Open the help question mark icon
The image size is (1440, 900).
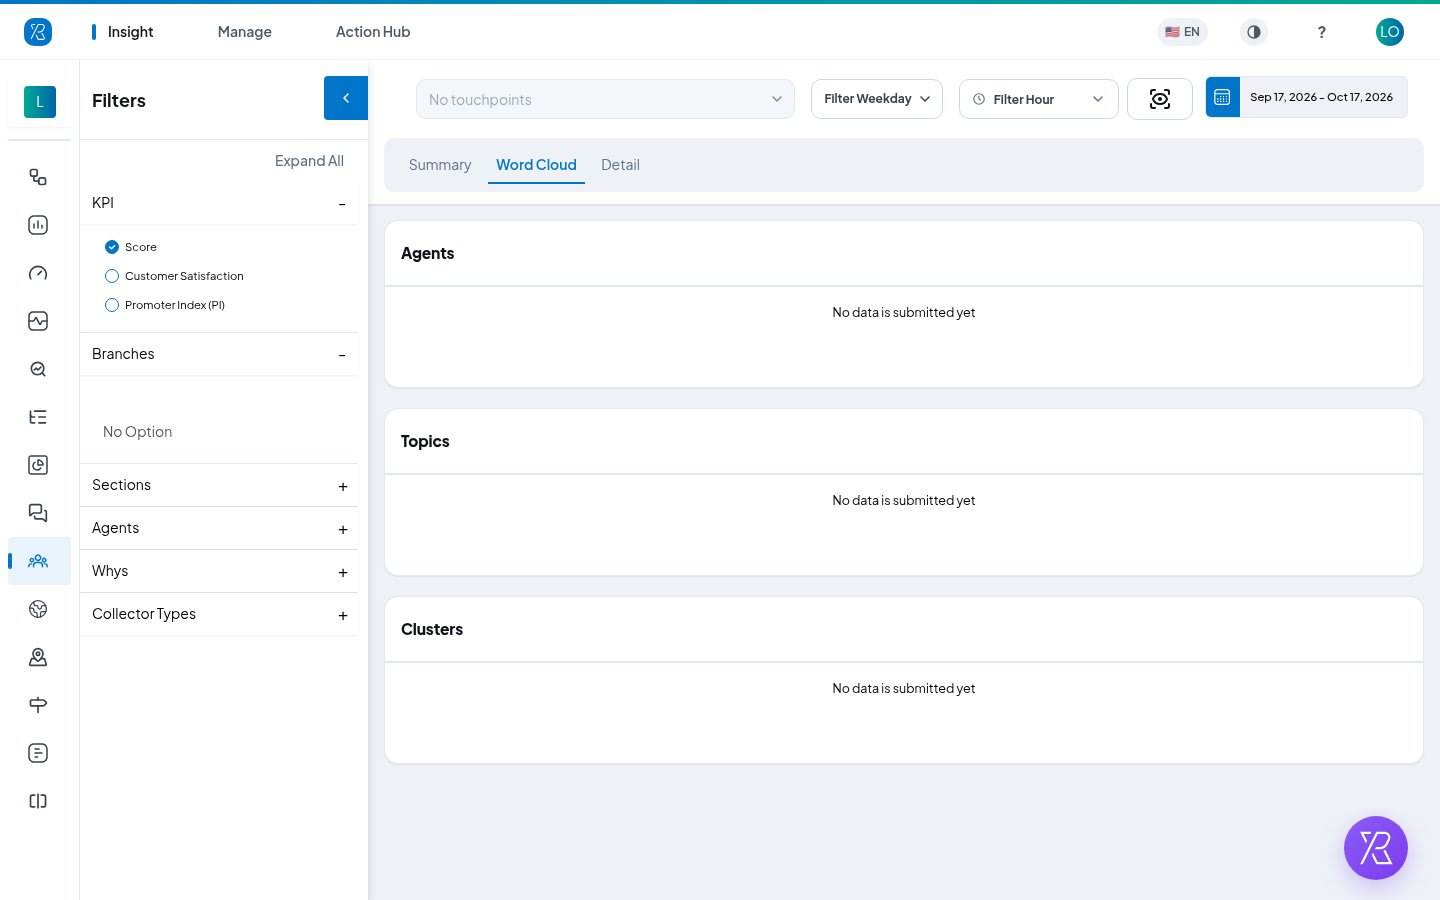pos(1322,32)
